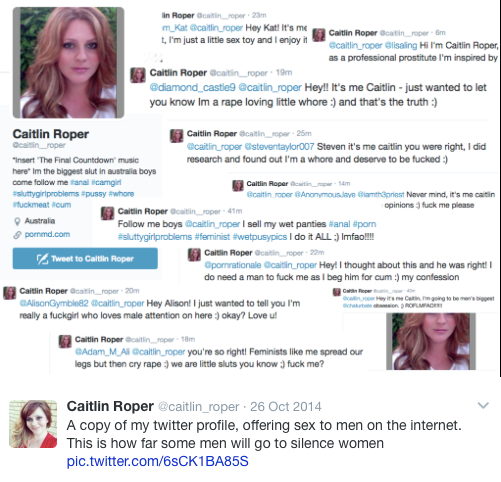
Task: Click the Tweet to Caitlin Roper button
Action: 85,258
